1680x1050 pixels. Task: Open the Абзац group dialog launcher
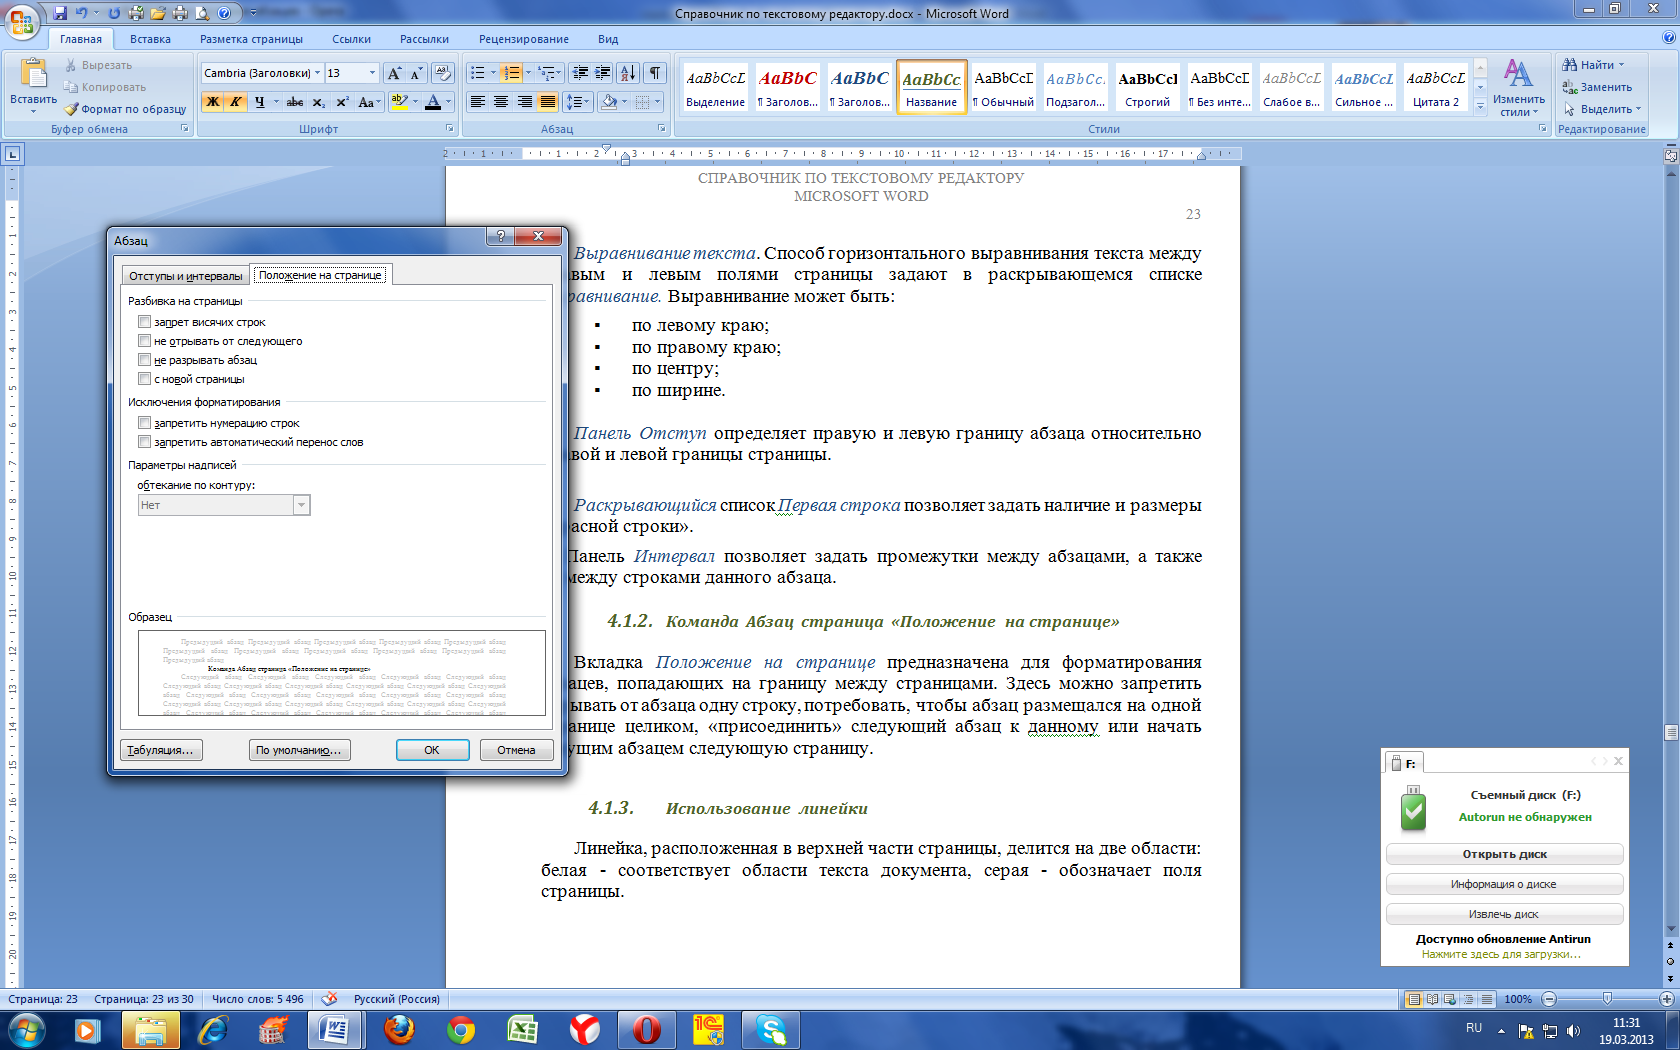pyautogui.click(x=662, y=129)
